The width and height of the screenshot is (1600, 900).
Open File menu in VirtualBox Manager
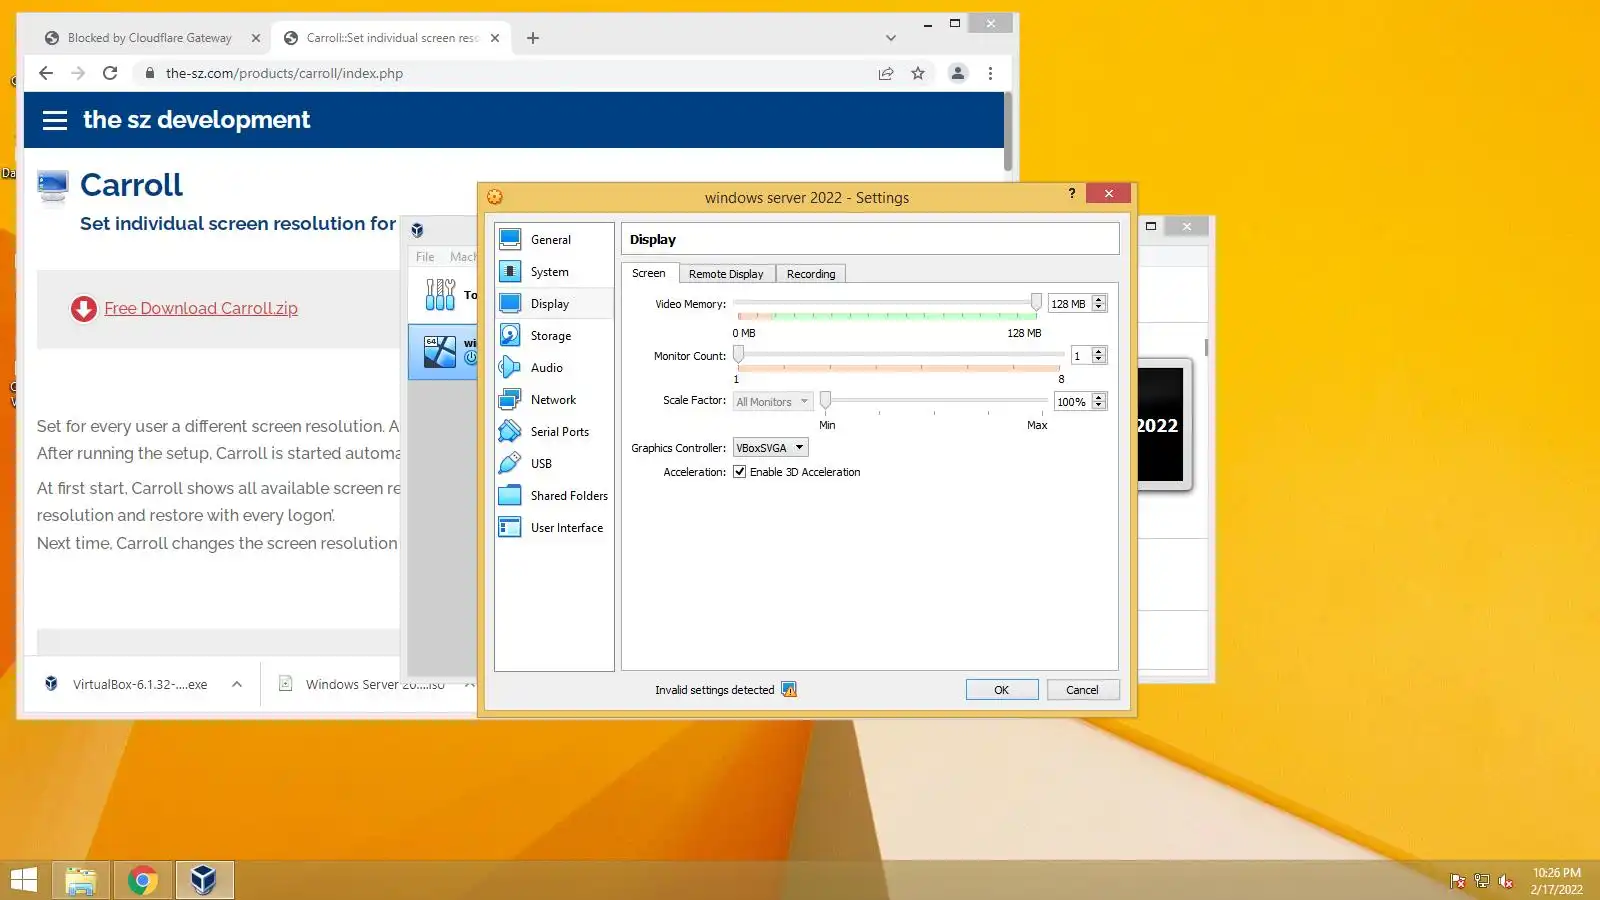(425, 257)
